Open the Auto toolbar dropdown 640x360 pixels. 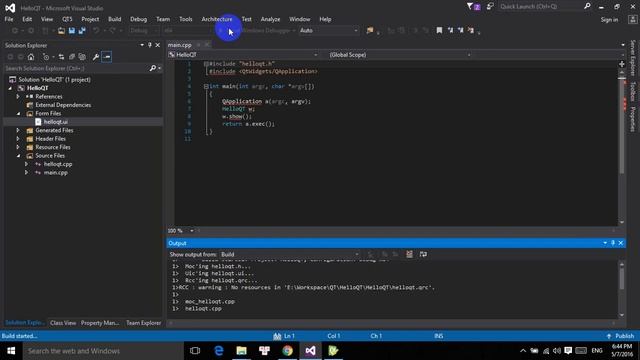[x=329, y=31]
